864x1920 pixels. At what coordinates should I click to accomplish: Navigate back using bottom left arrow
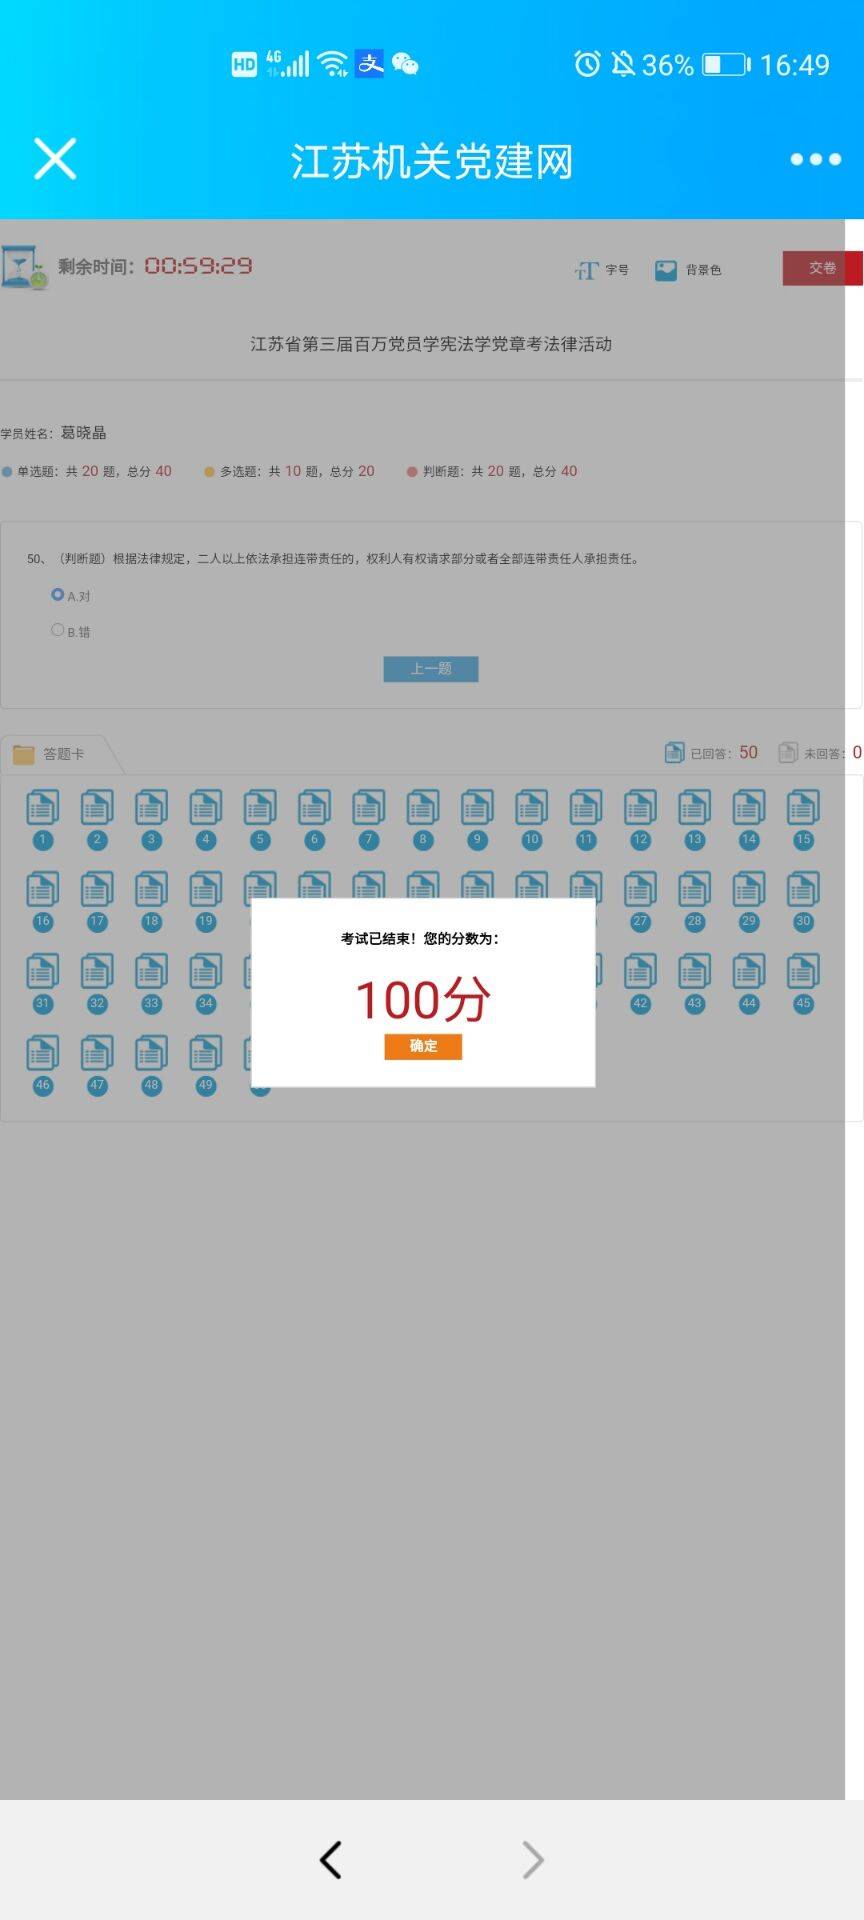[x=331, y=1860]
